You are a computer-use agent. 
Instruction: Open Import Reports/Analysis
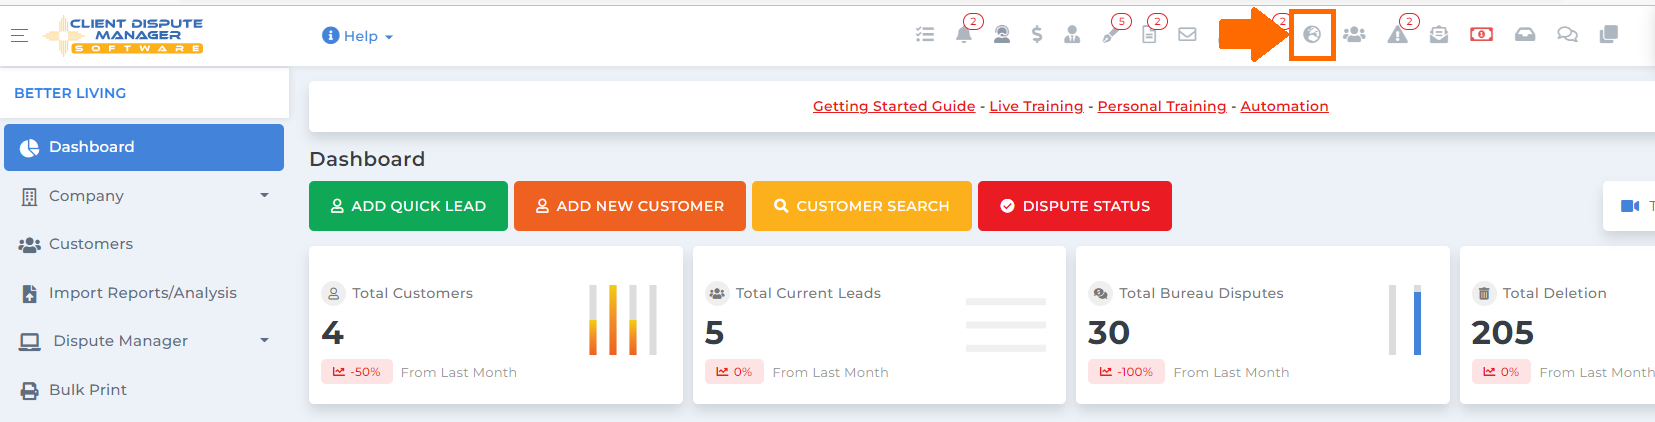coord(144,293)
